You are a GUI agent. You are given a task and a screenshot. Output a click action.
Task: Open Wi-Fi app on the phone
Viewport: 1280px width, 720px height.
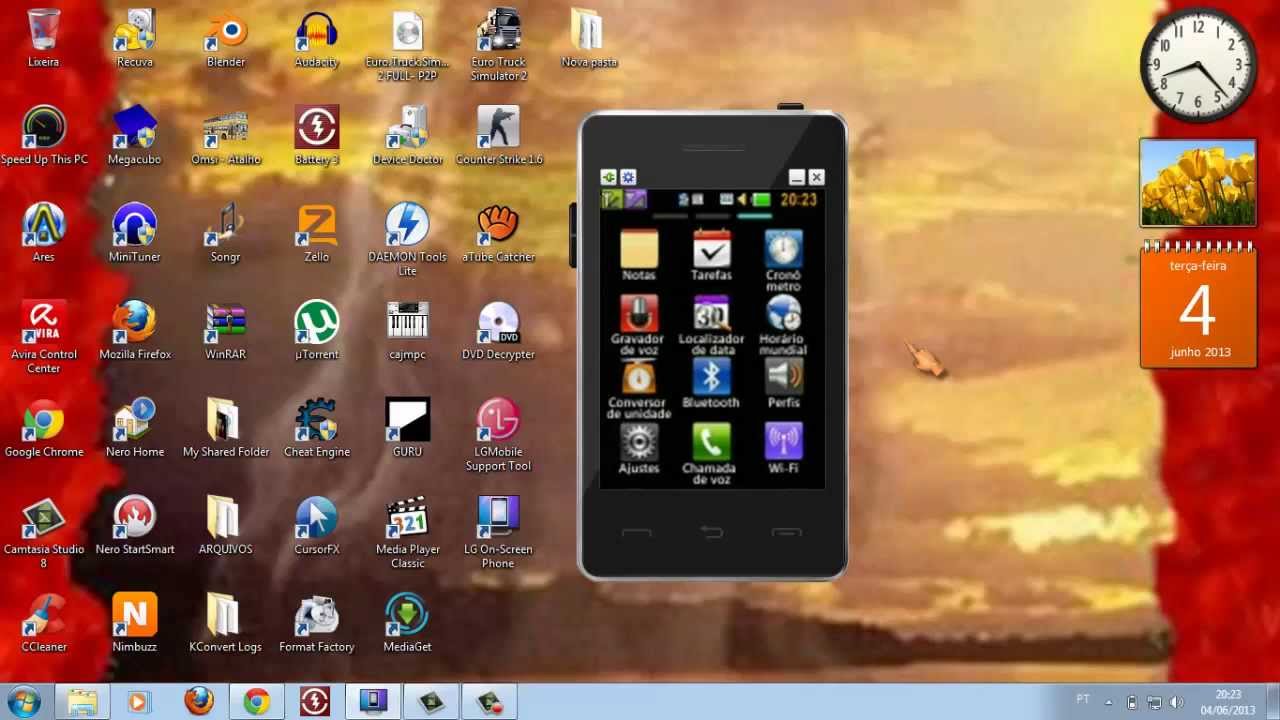click(783, 449)
